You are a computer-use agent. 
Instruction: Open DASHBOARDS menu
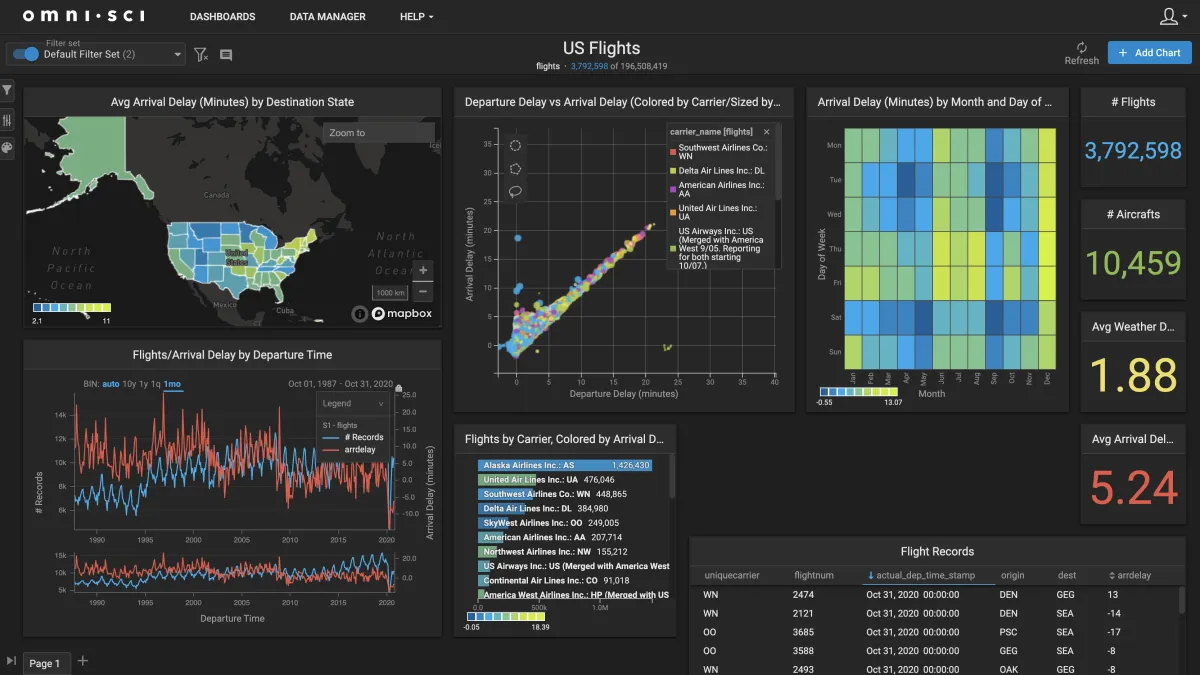tap(222, 17)
